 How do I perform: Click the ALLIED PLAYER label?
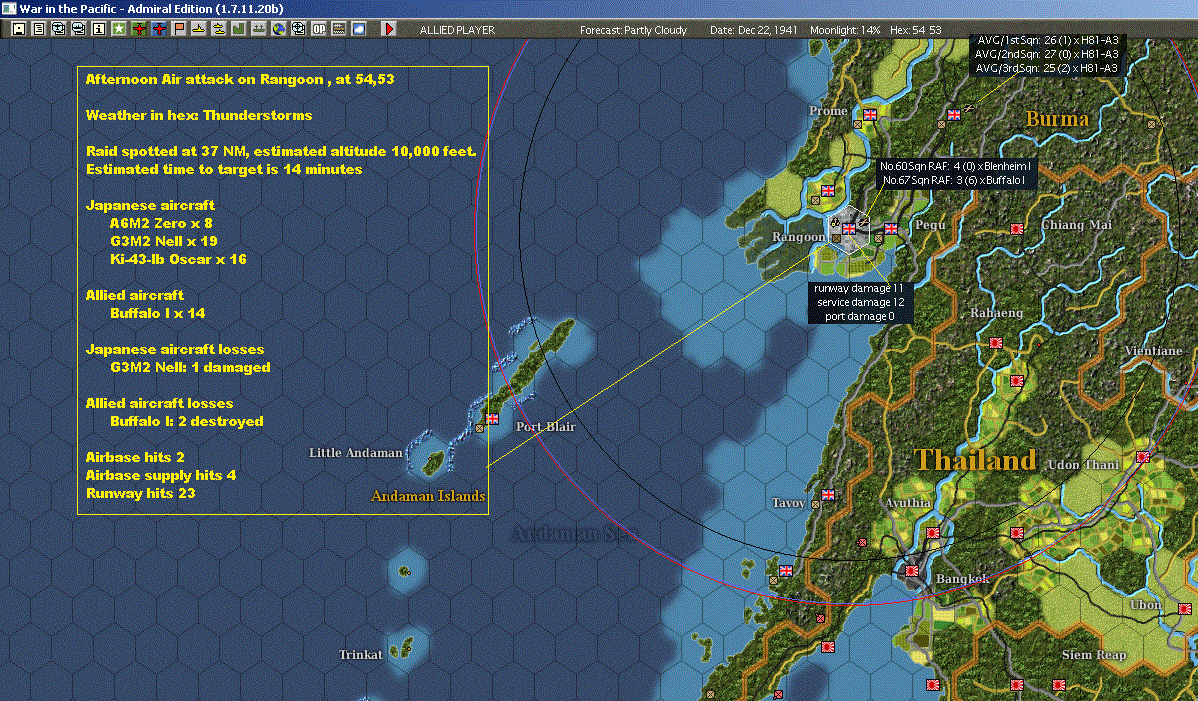point(457,30)
